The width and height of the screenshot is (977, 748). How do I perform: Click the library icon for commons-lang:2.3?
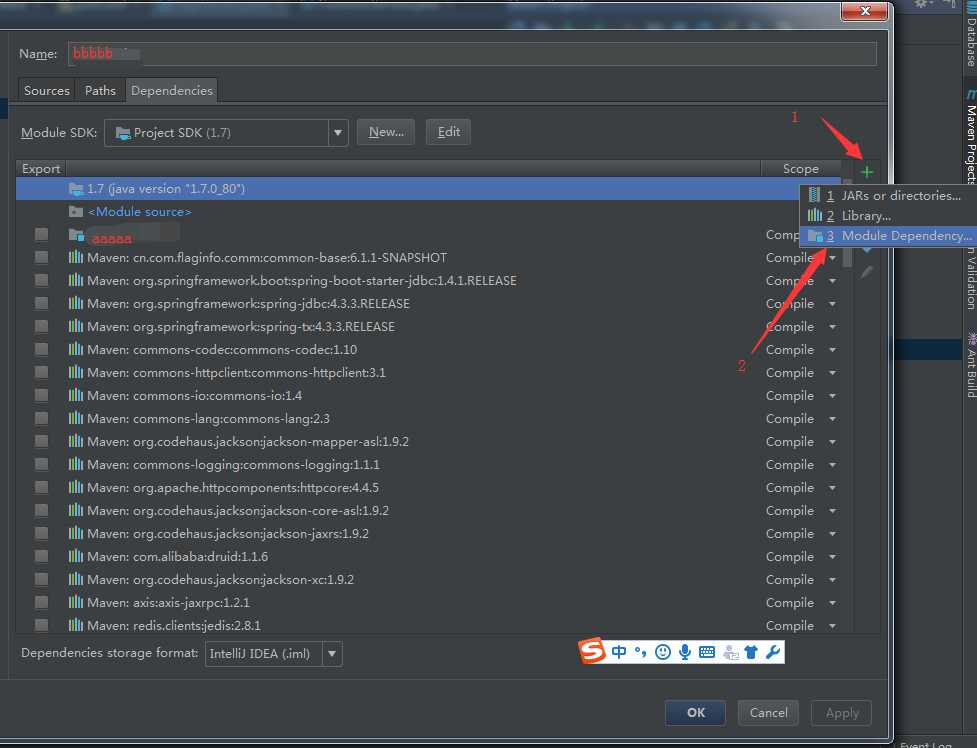tap(76, 418)
